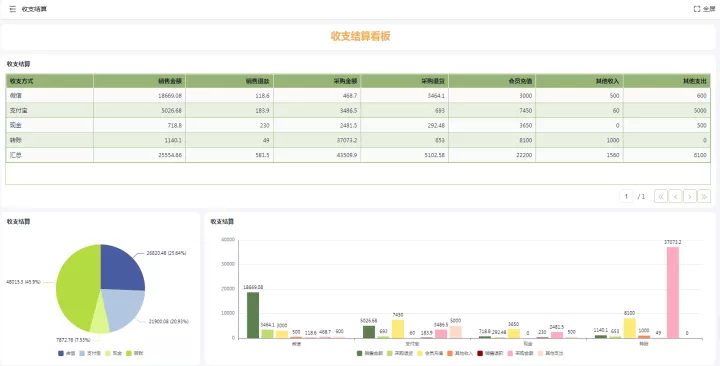
Task: Click the 其他支出 column header
Action: 667,81
